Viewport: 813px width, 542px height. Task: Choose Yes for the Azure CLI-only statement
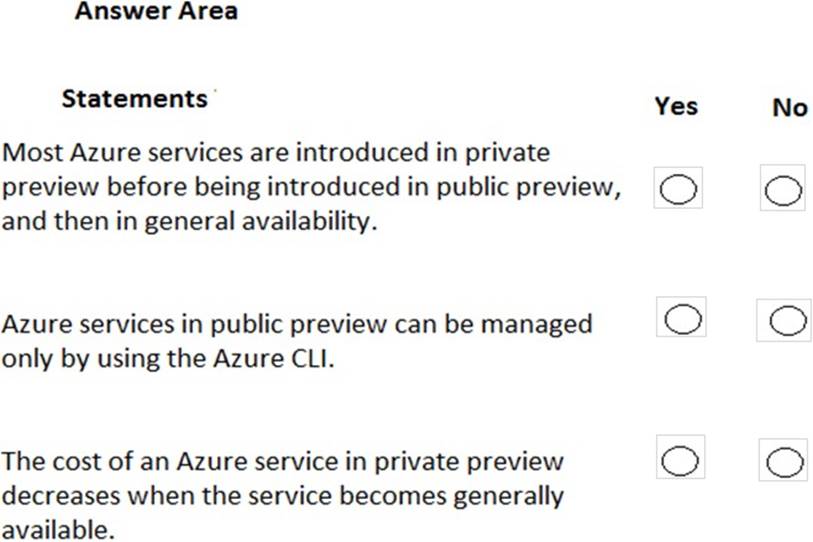click(x=682, y=319)
